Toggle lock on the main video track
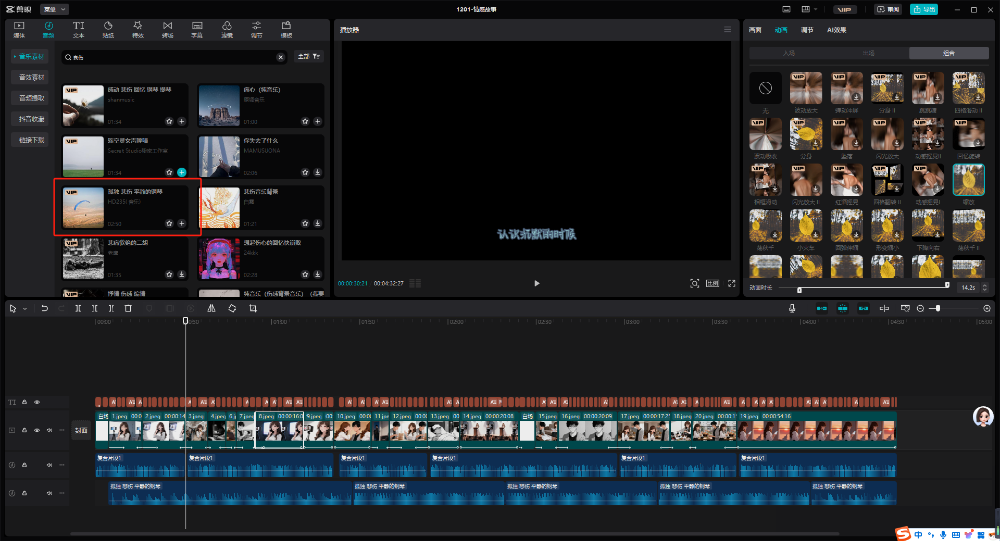Viewport: 1000px width, 541px height. click(x=25, y=430)
